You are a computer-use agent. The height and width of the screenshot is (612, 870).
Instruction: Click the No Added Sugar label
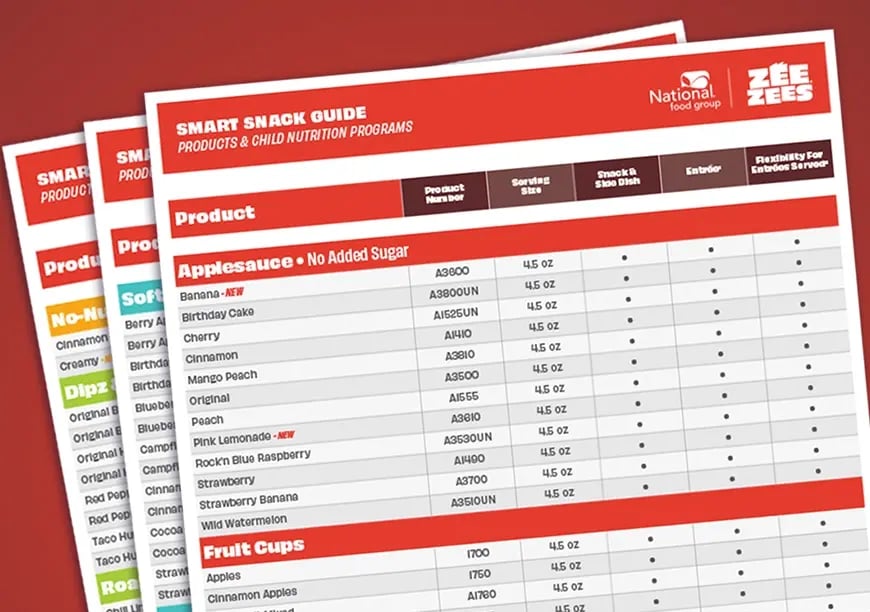[x=358, y=255]
